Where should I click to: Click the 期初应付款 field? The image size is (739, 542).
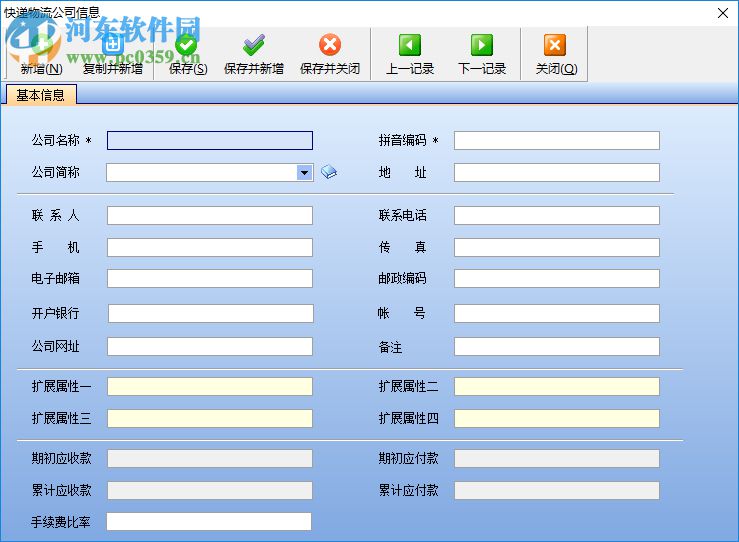(557, 459)
